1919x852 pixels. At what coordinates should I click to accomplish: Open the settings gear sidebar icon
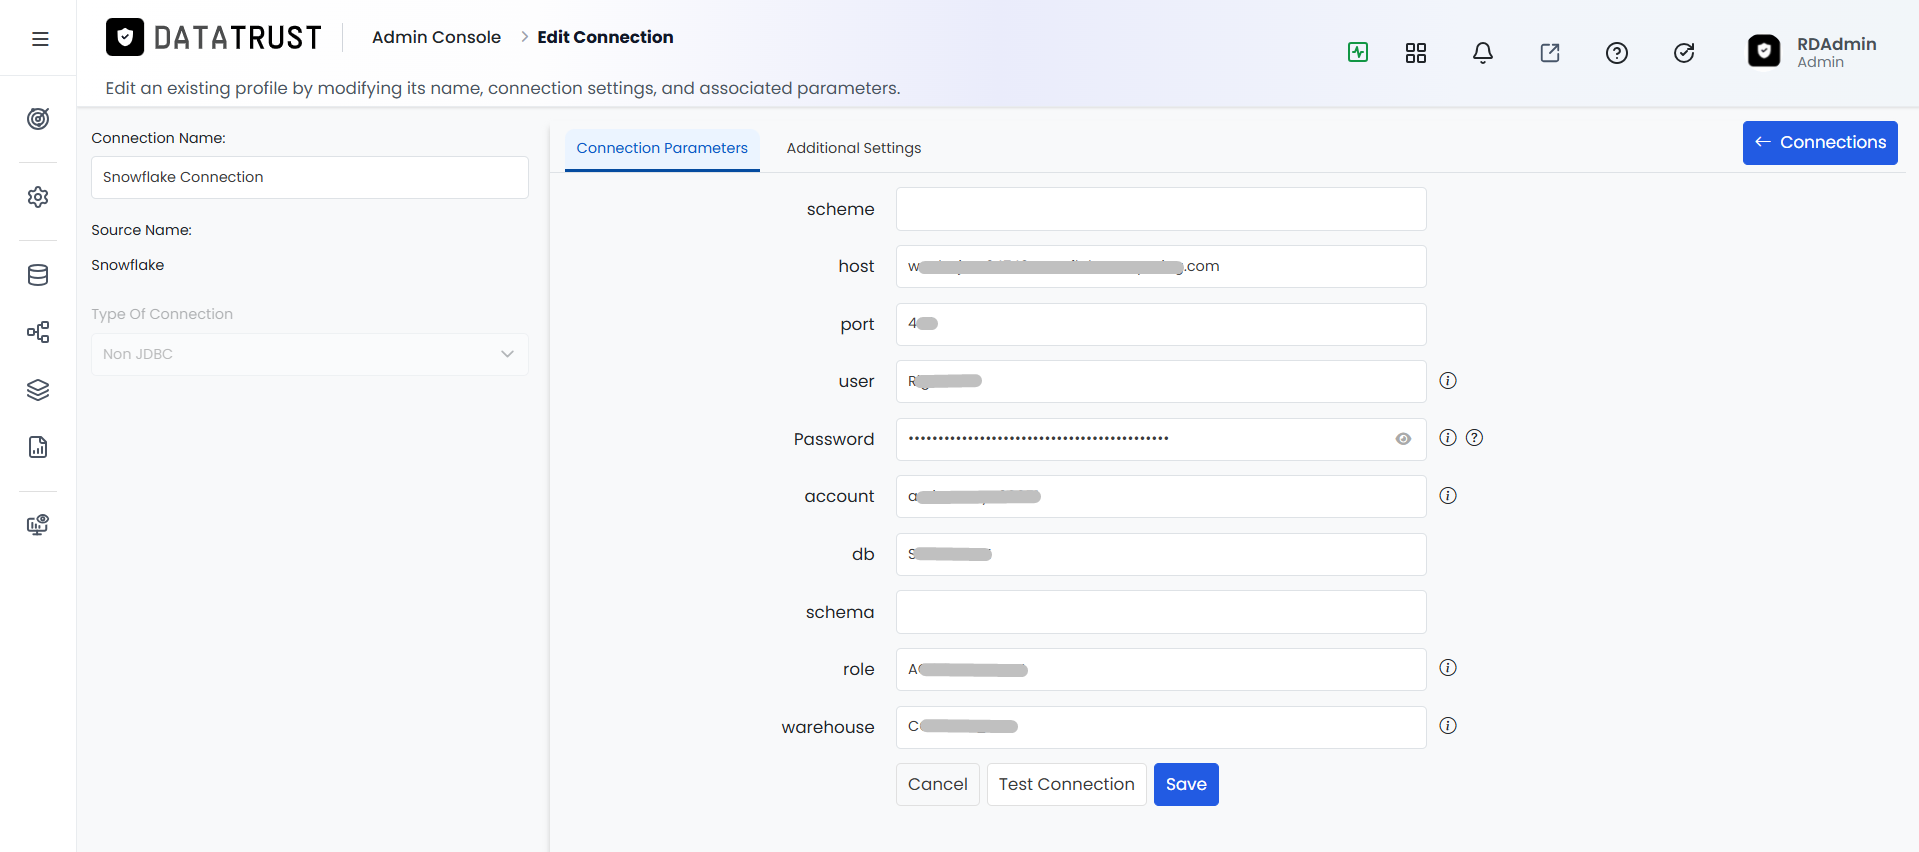pyautogui.click(x=38, y=197)
